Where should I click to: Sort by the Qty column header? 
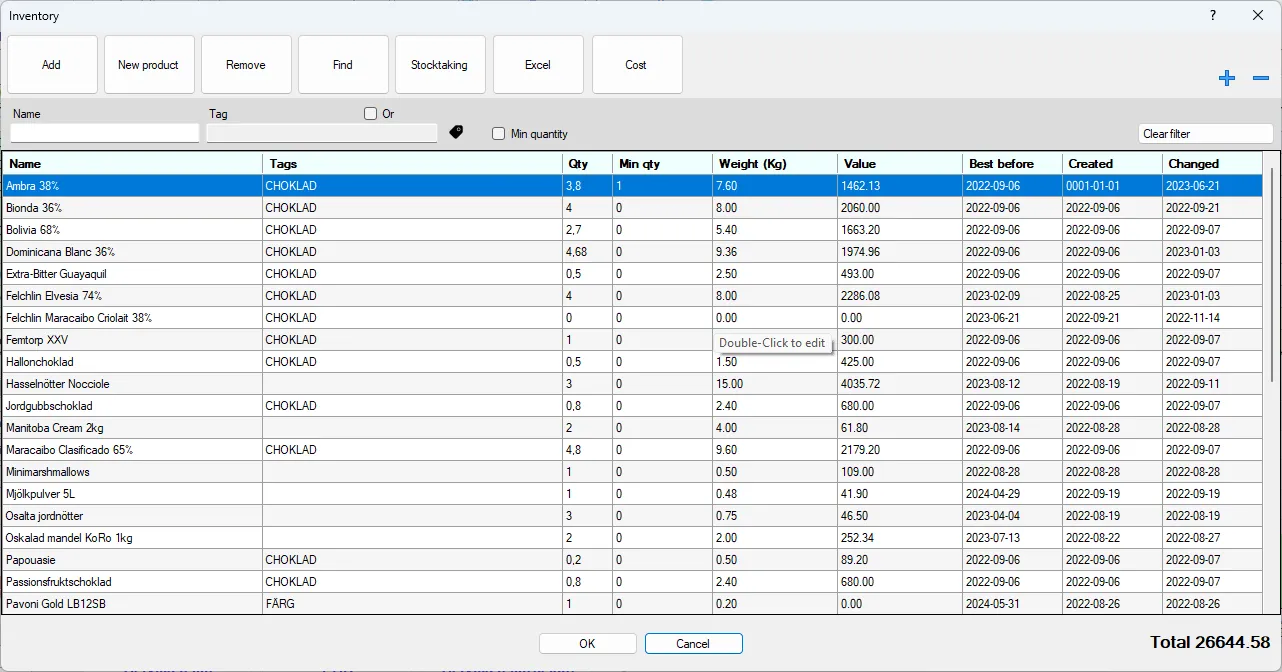588,164
